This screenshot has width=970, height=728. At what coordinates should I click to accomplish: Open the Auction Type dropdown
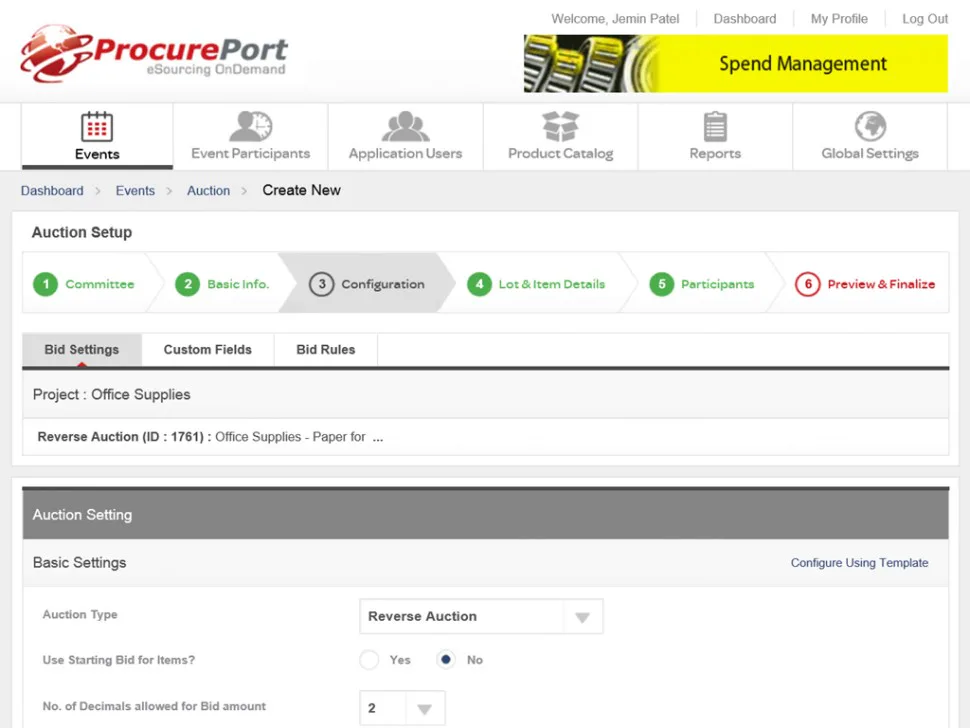tap(582, 616)
